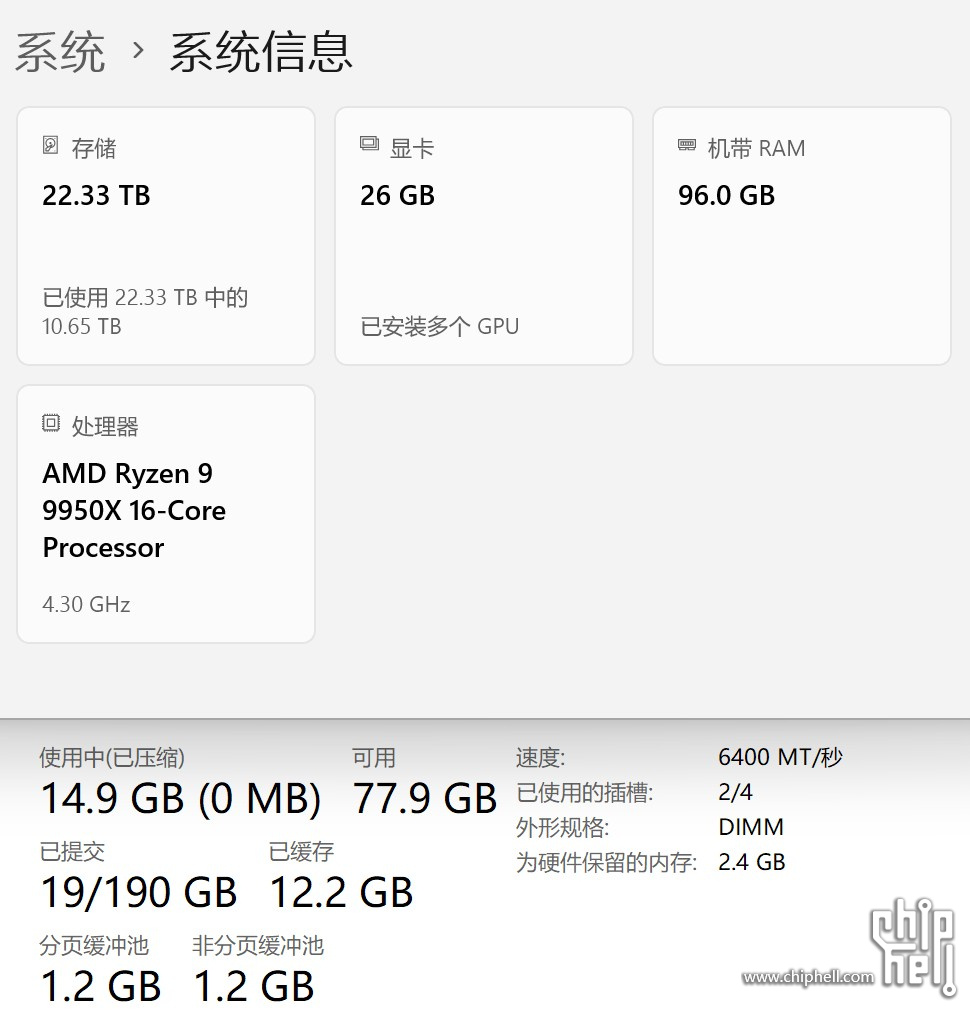Click the 分页缓冲池 label
This screenshot has width=970, height=1012.
pyautogui.click(x=94, y=946)
